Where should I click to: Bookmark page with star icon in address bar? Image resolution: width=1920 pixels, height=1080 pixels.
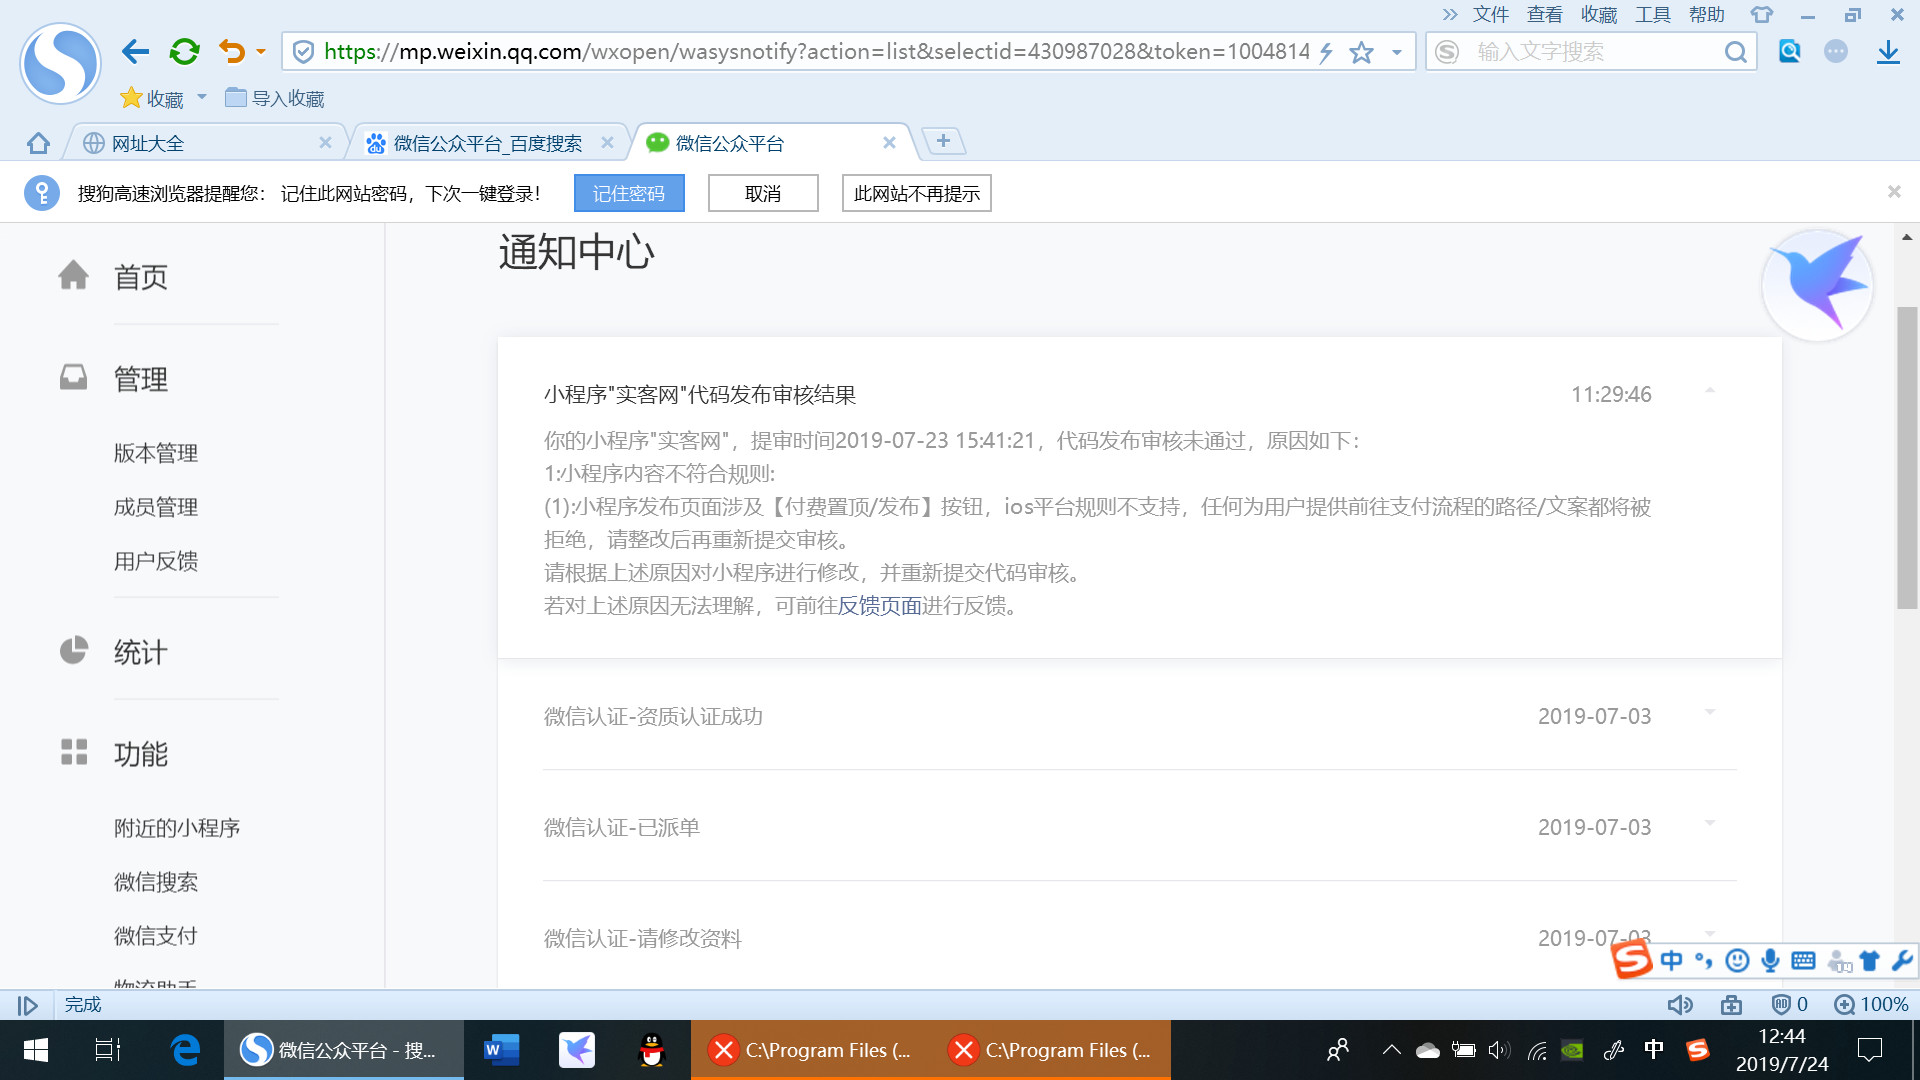coord(1361,52)
